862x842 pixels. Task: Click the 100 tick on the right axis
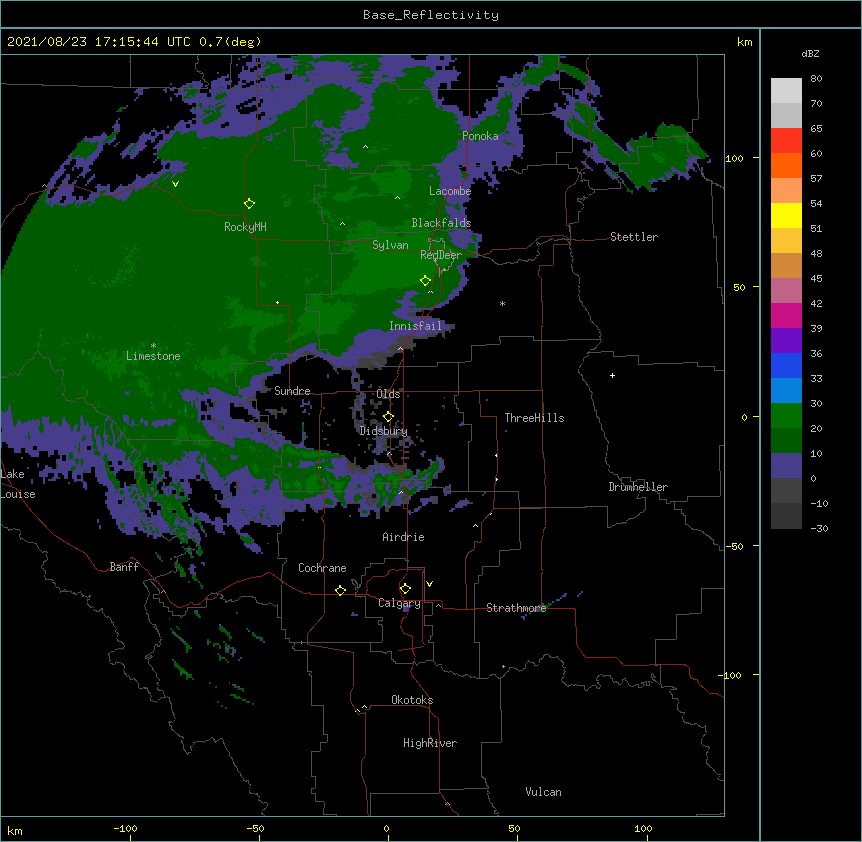click(x=734, y=158)
